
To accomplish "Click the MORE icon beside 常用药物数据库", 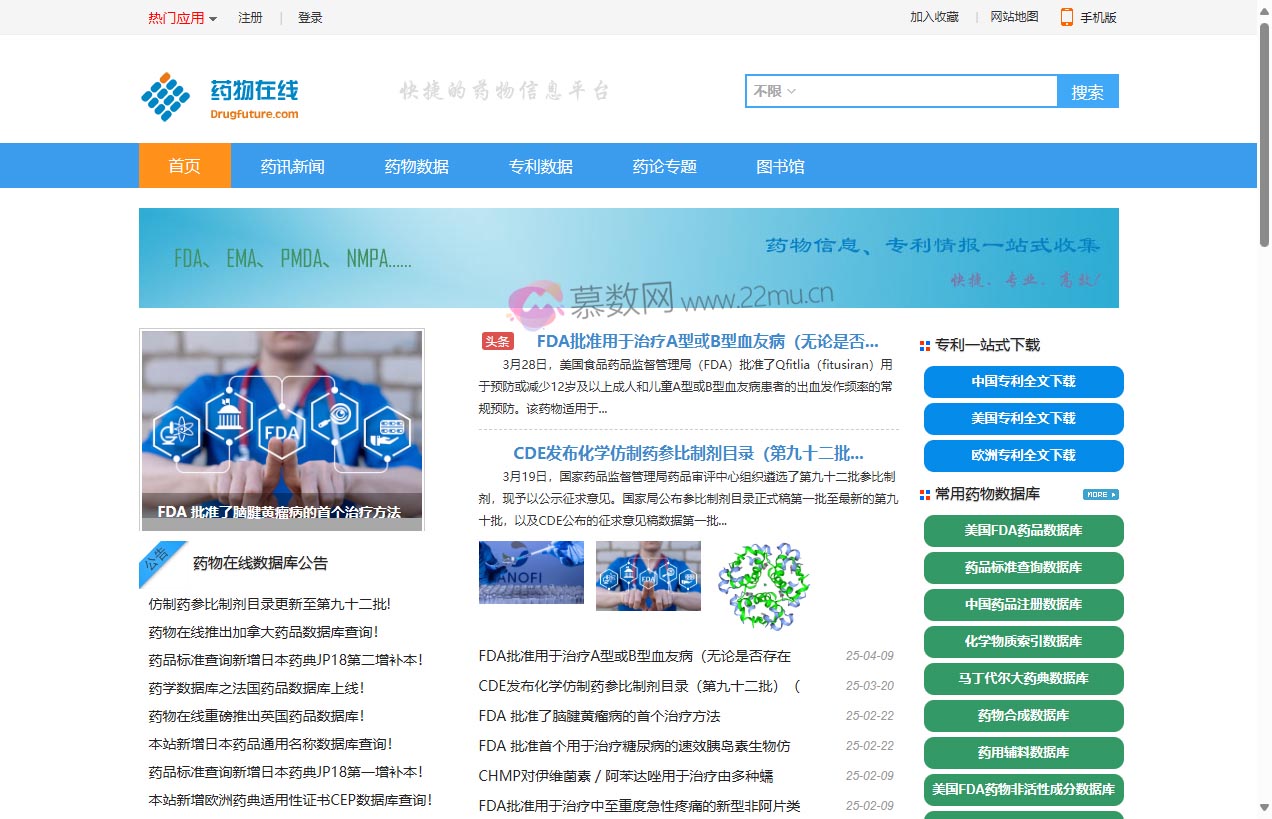I will 1100,494.
